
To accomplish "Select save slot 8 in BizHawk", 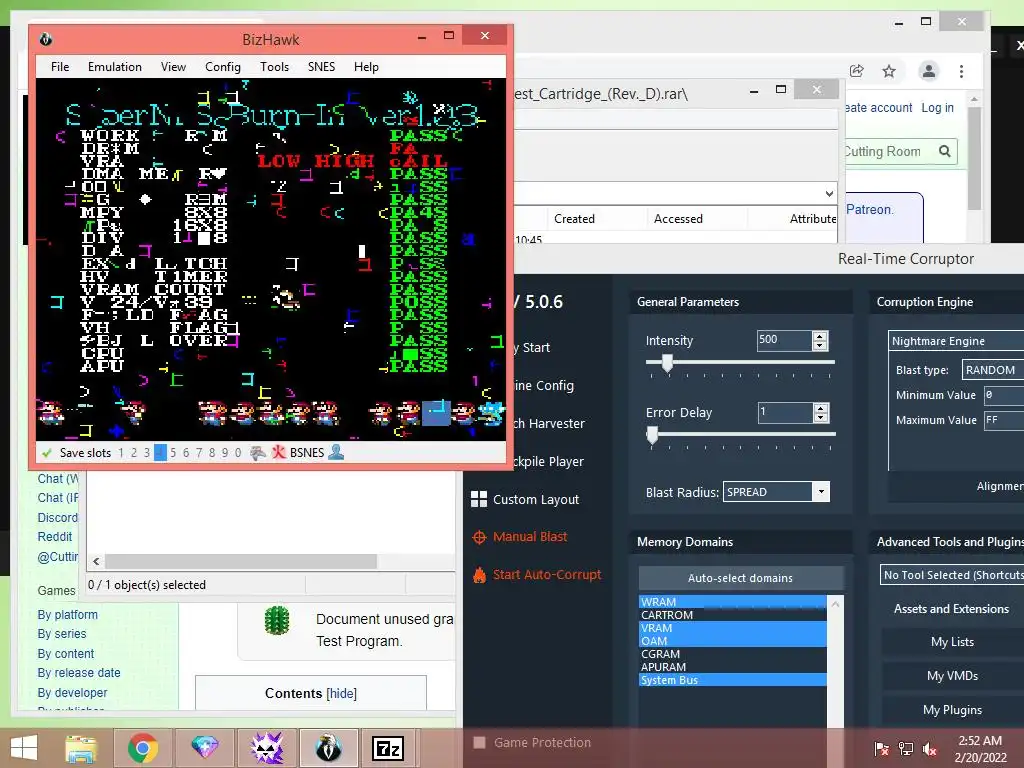I will pos(212,453).
